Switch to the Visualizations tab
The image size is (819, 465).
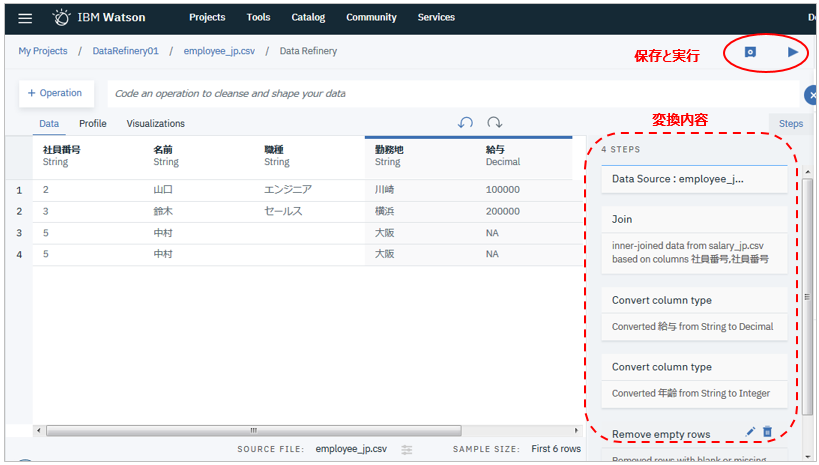156,123
